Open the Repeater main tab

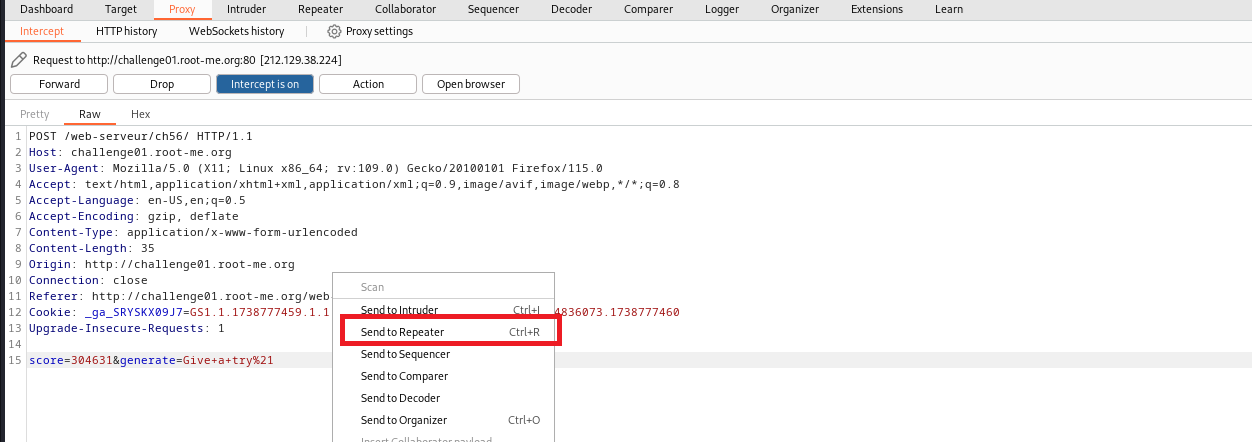pyautogui.click(x=320, y=9)
